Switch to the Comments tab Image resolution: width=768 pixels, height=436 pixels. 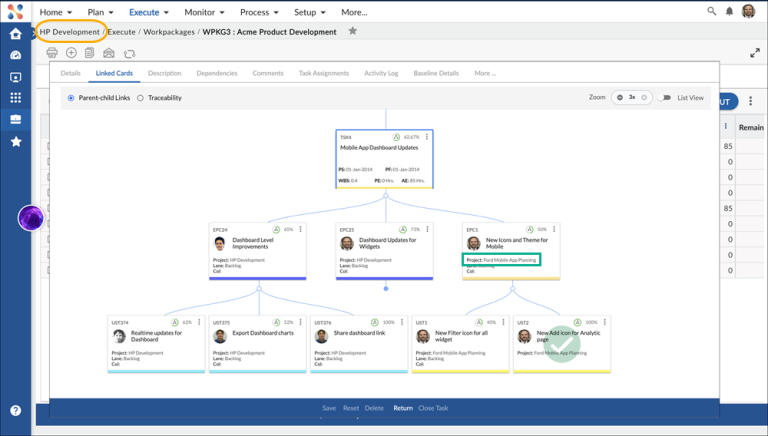point(268,73)
